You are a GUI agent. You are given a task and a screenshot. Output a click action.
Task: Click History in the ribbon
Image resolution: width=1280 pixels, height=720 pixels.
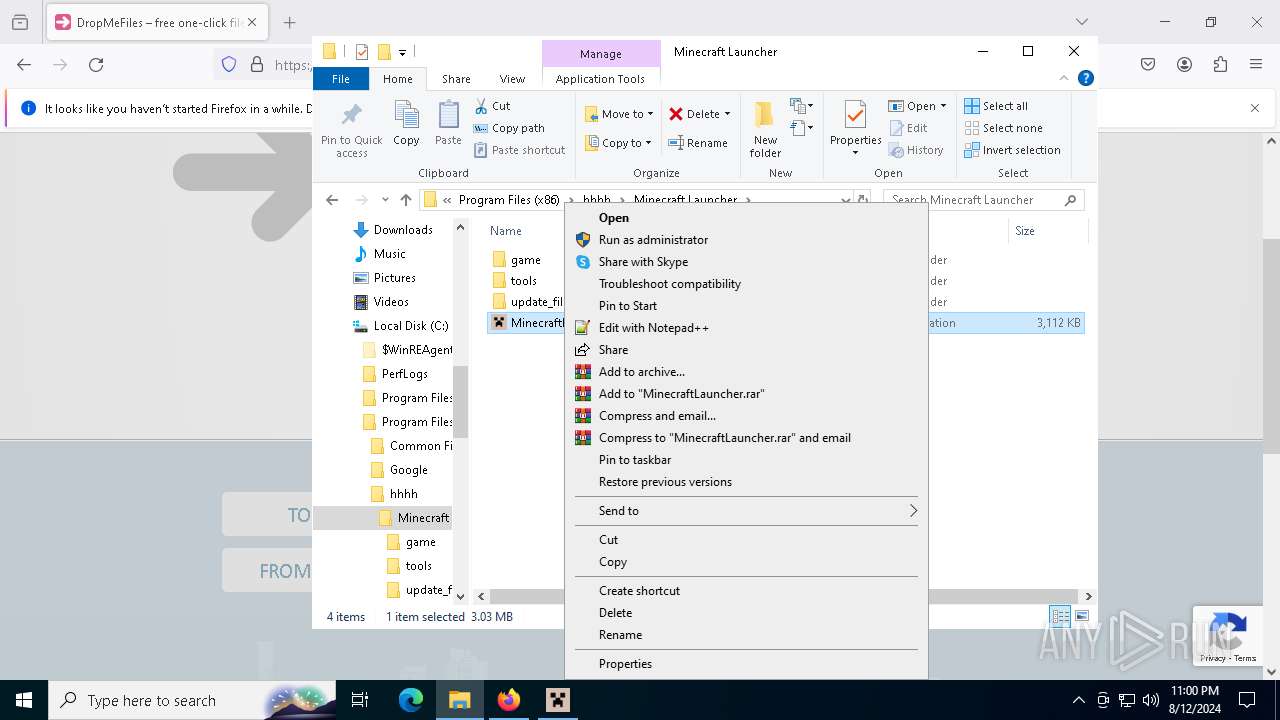(x=915, y=150)
